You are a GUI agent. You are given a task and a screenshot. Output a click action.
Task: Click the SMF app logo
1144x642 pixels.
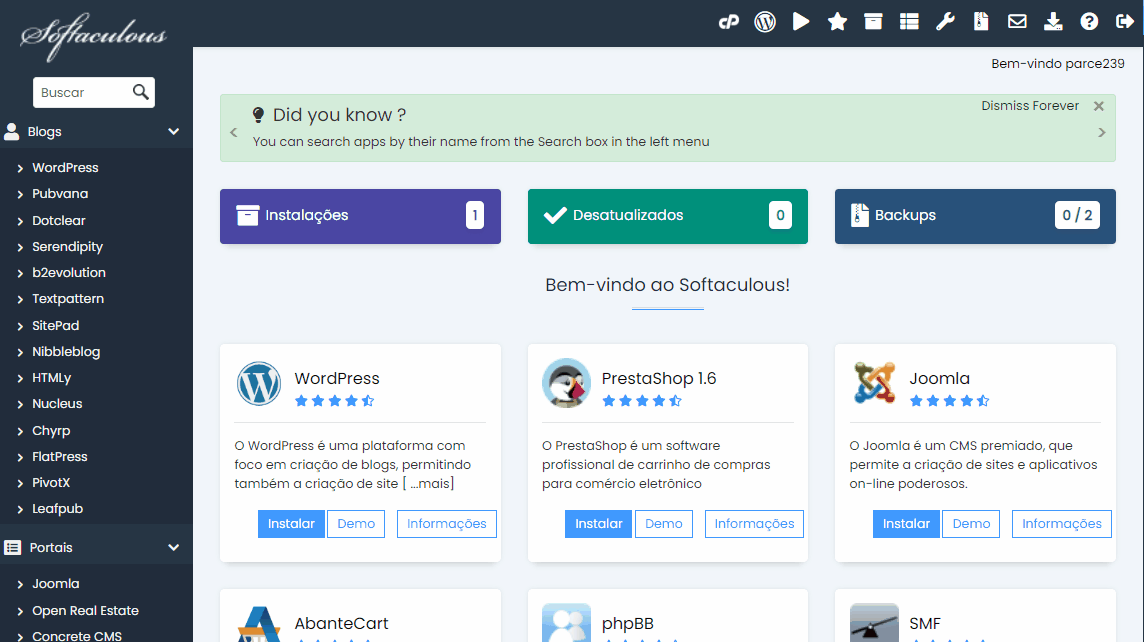click(874, 623)
